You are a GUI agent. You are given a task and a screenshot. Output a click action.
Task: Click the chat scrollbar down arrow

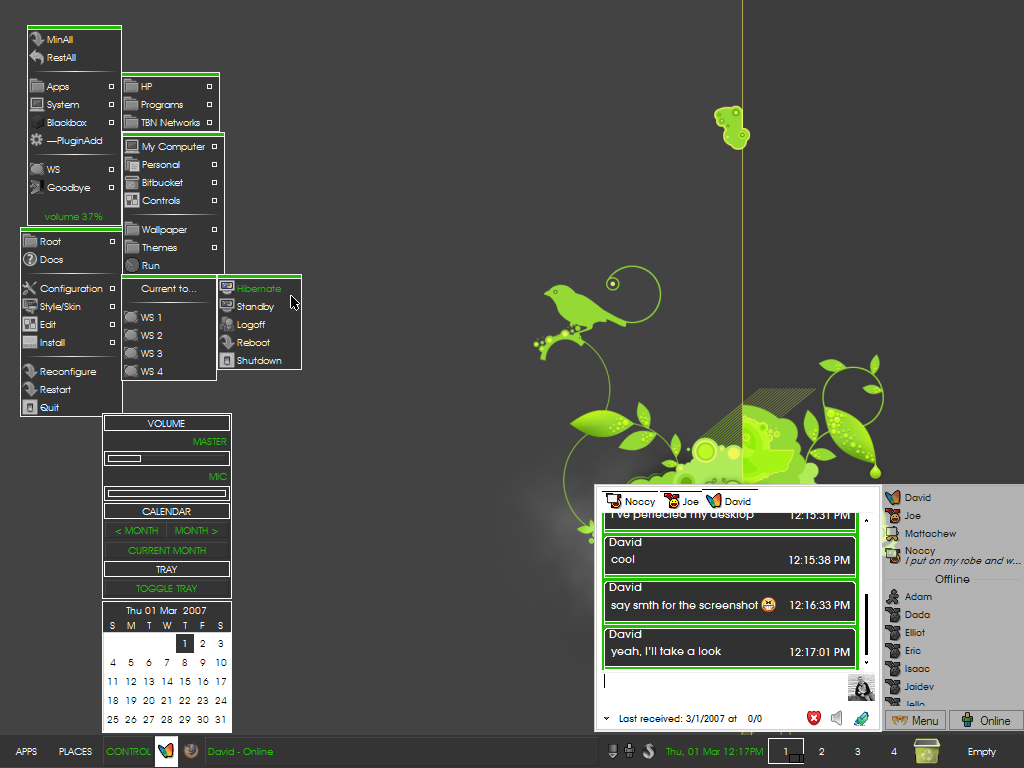tap(867, 662)
